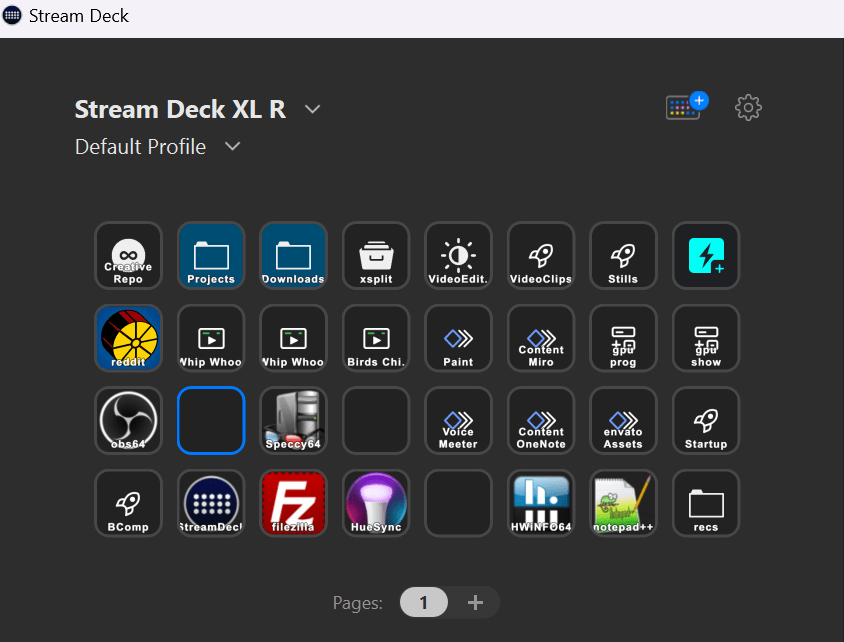This screenshot has height=642, width=844.
Task: Select the empty key between Speccy64 and Voice Meeter
Action: point(376,421)
